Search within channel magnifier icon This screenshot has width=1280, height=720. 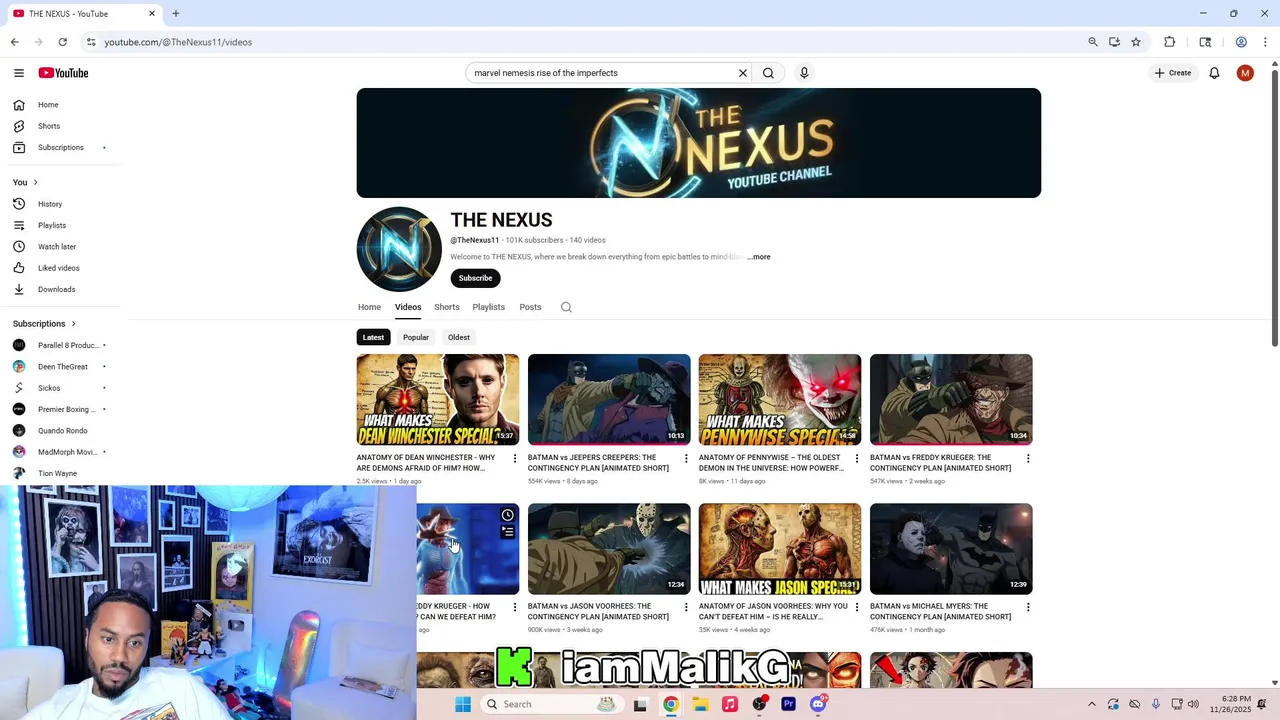pos(566,307)
